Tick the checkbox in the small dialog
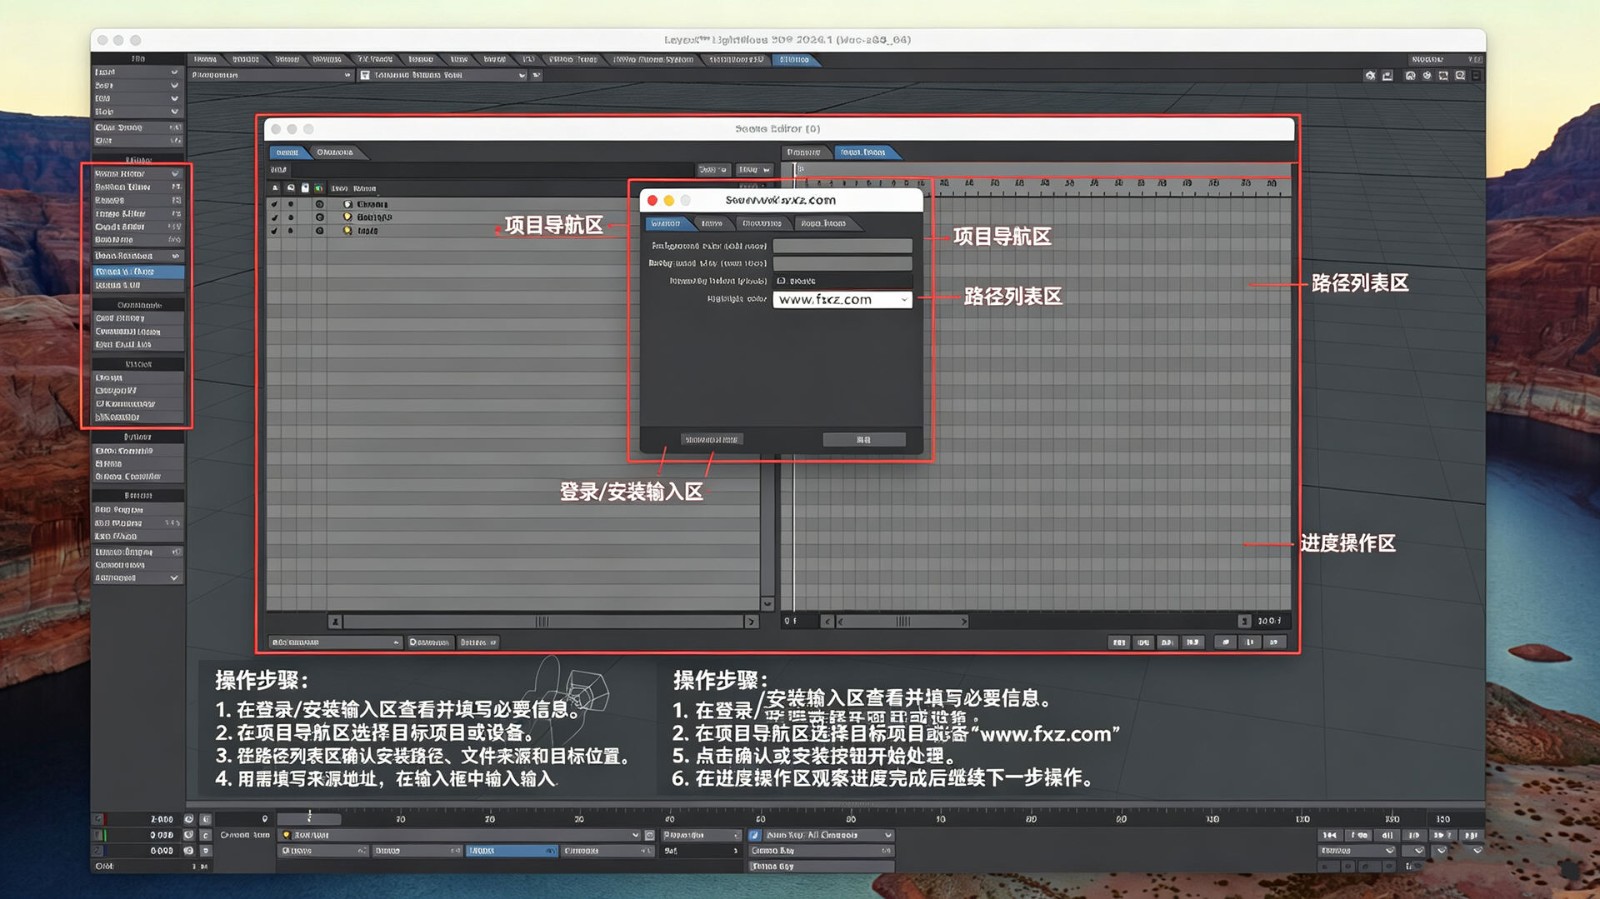1600x899 pixels. click(x=782, y=281)
